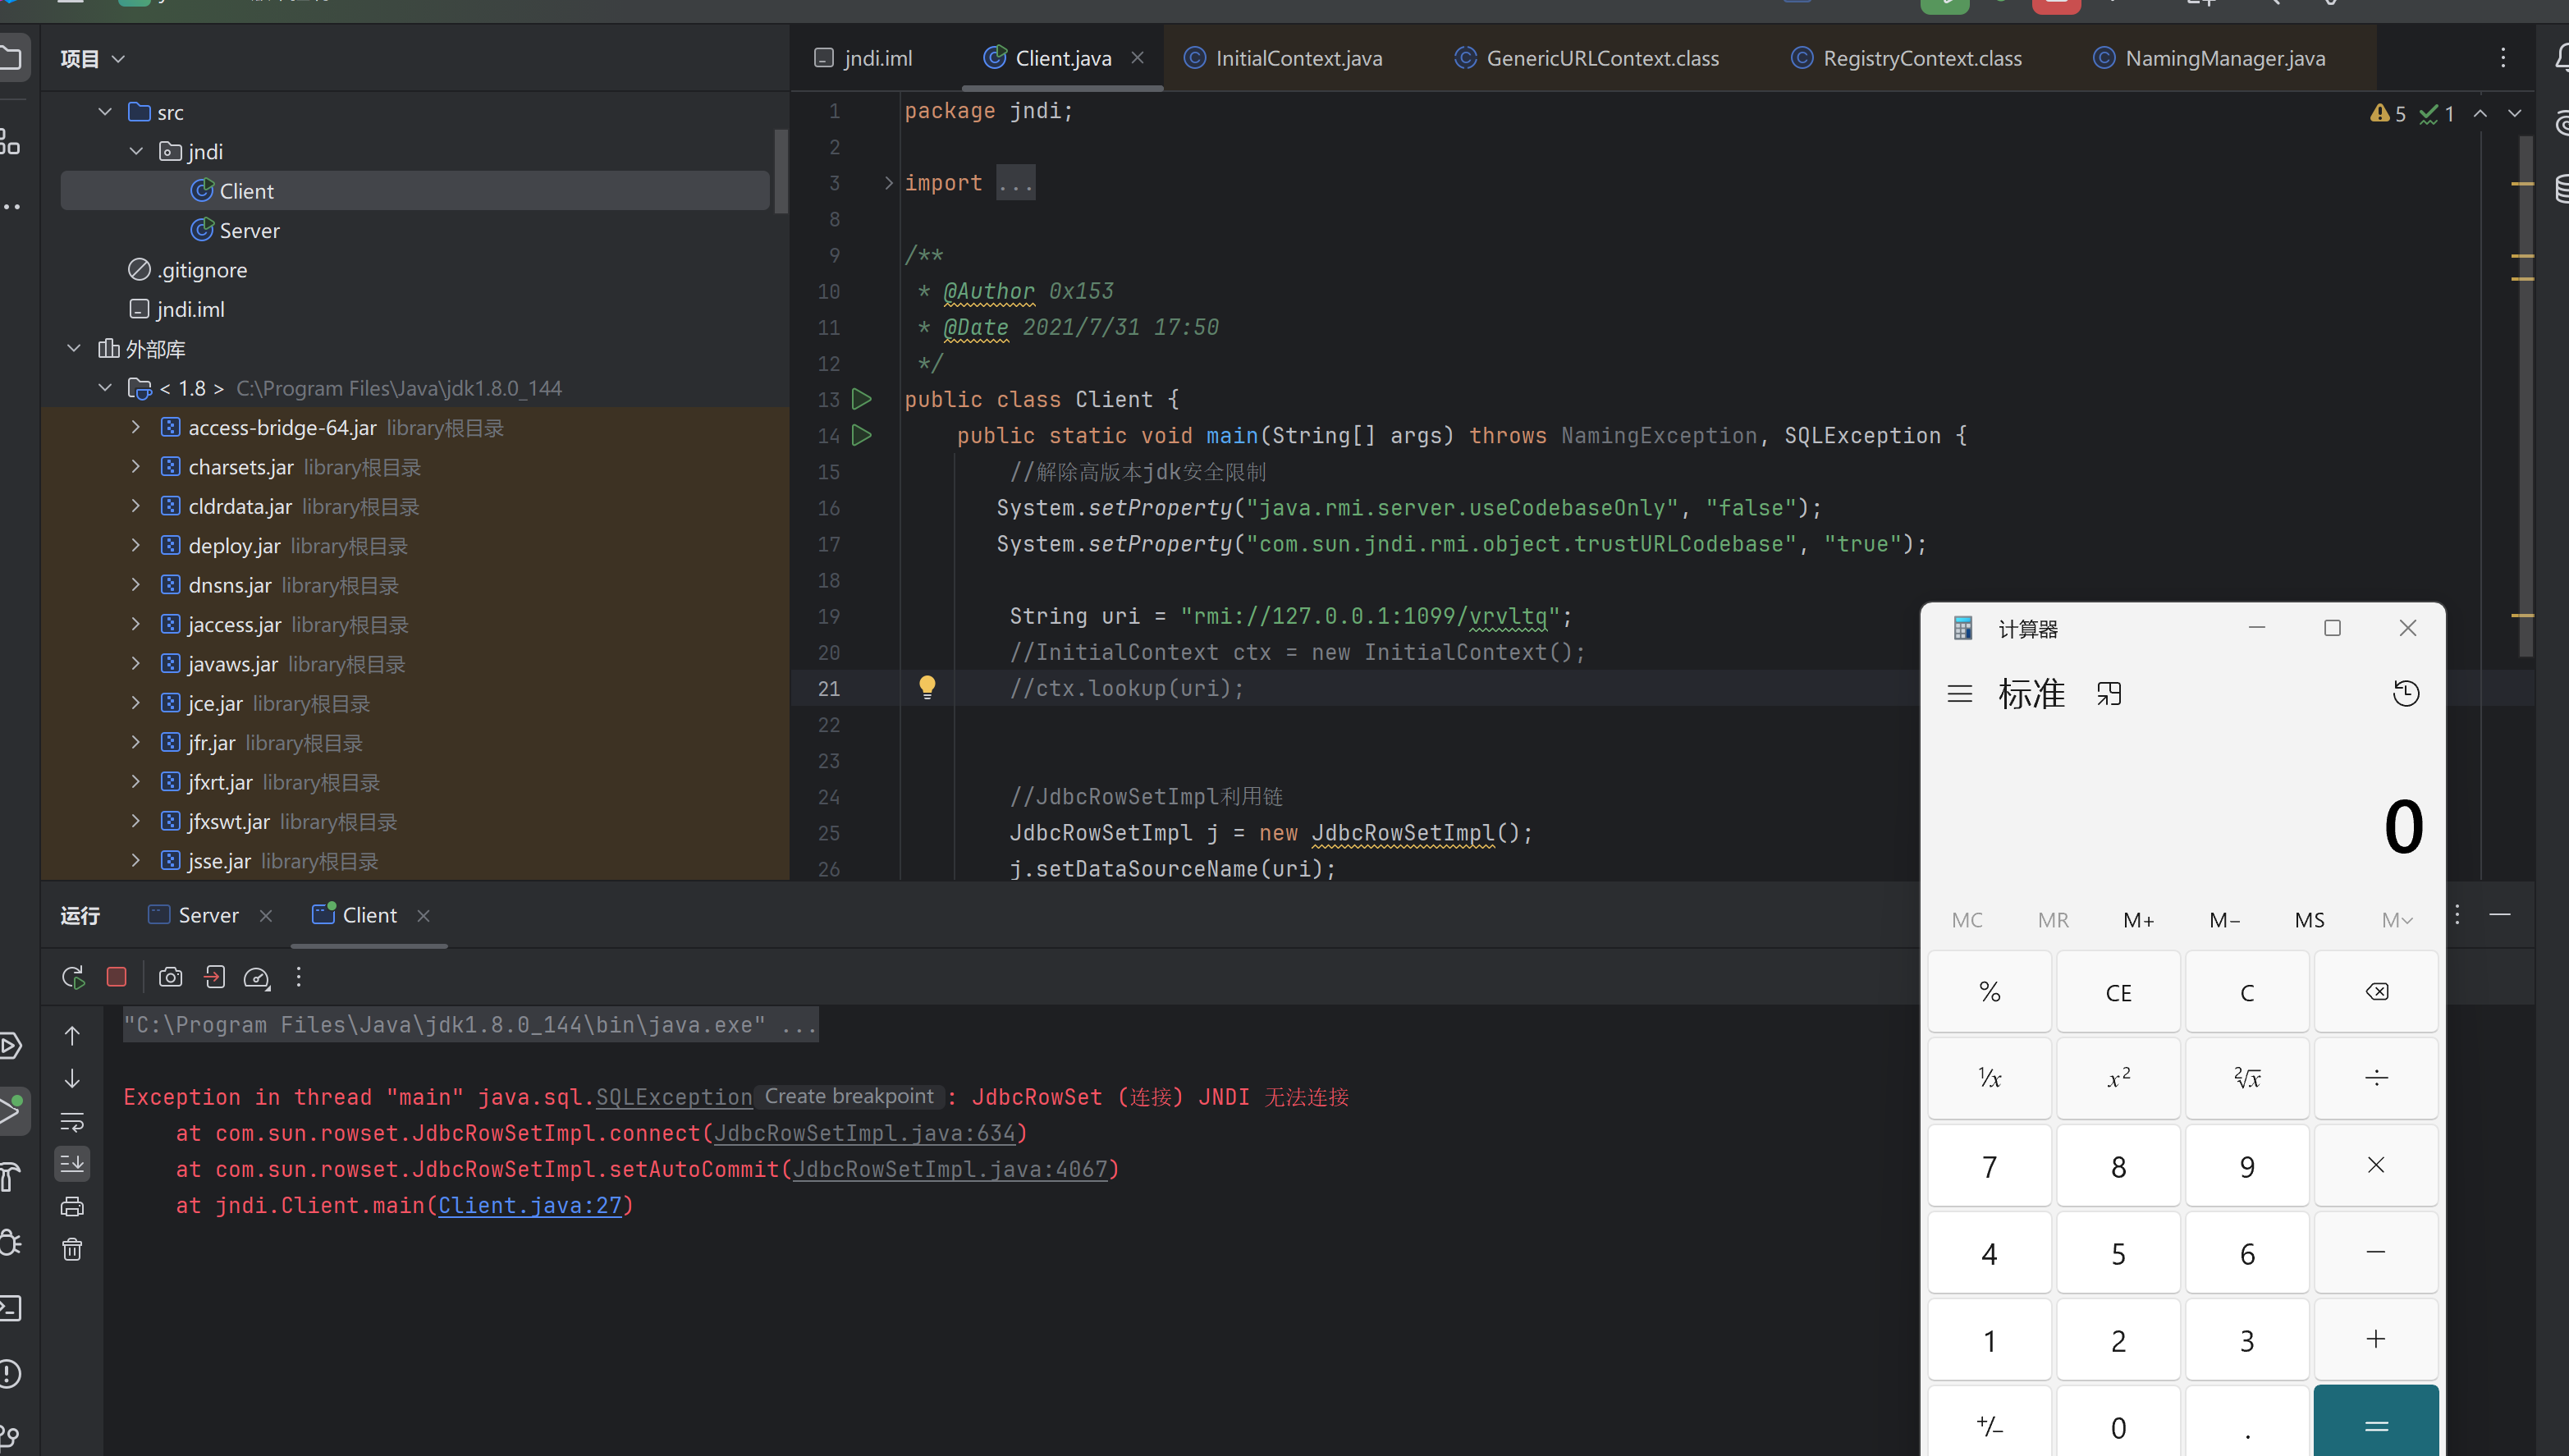
Task: Collapse the src folder in project tree
Action: coord(105,112)
